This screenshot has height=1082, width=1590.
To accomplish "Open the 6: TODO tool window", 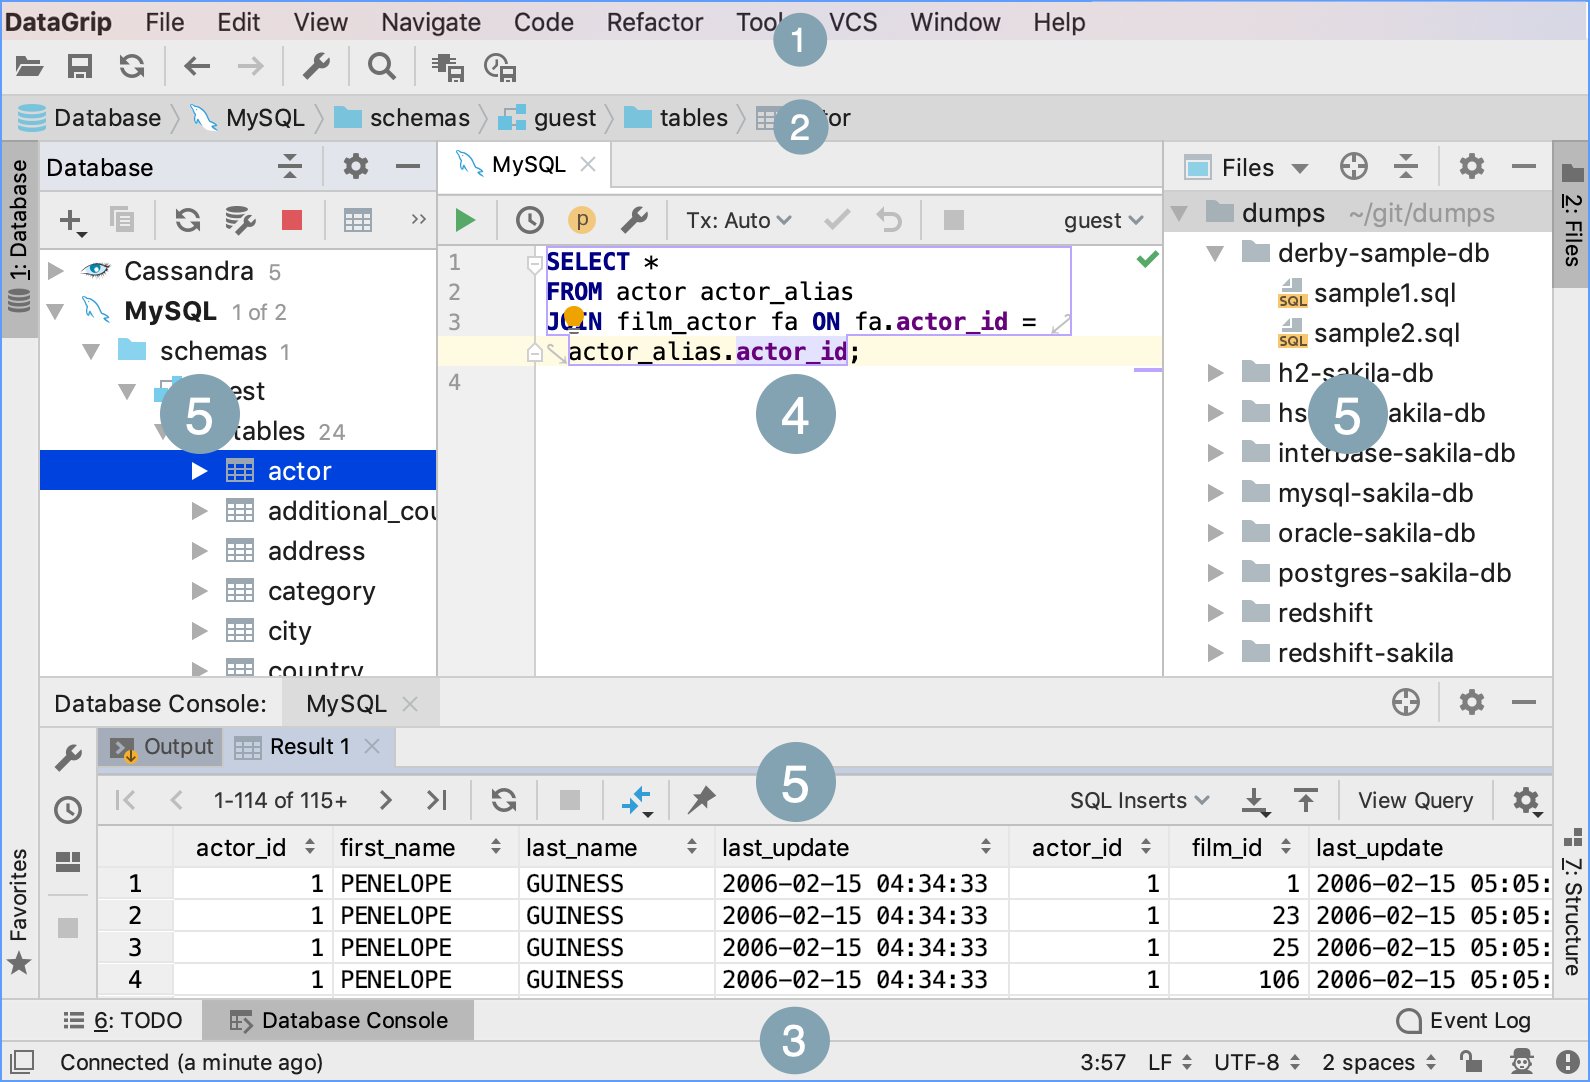I will 123,1020.
